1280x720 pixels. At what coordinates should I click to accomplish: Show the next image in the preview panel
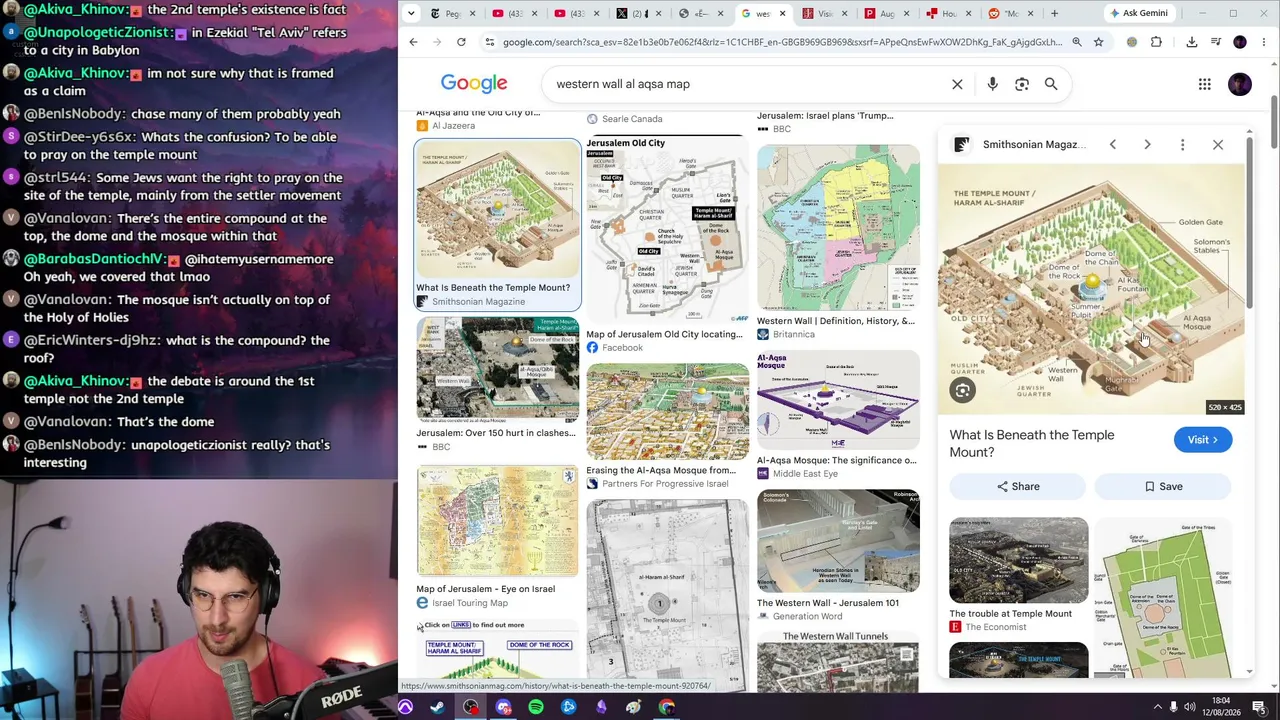1147,145
